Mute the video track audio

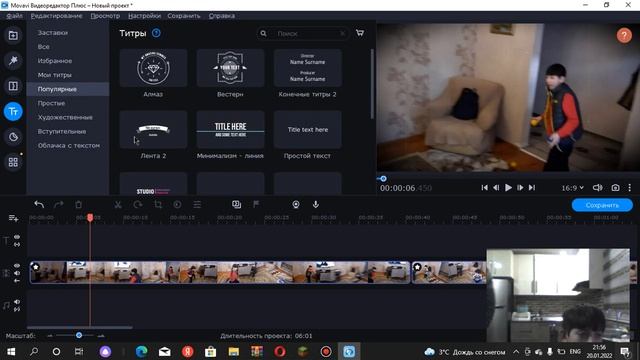click(x=17, y=273)
